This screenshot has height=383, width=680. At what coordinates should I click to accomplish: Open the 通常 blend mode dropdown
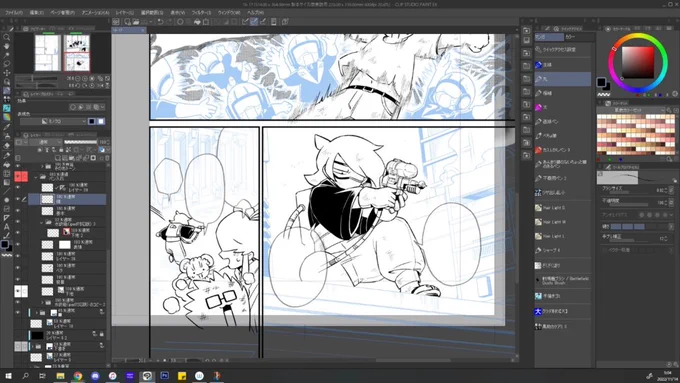[x=46, y=142]
